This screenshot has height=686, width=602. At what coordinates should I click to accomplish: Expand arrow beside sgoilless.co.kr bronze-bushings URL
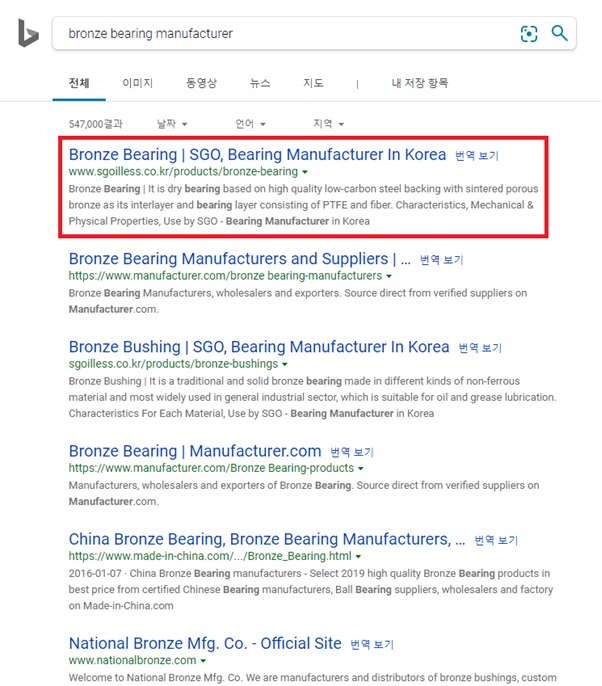pyautogui.click(x=285, y=364)
